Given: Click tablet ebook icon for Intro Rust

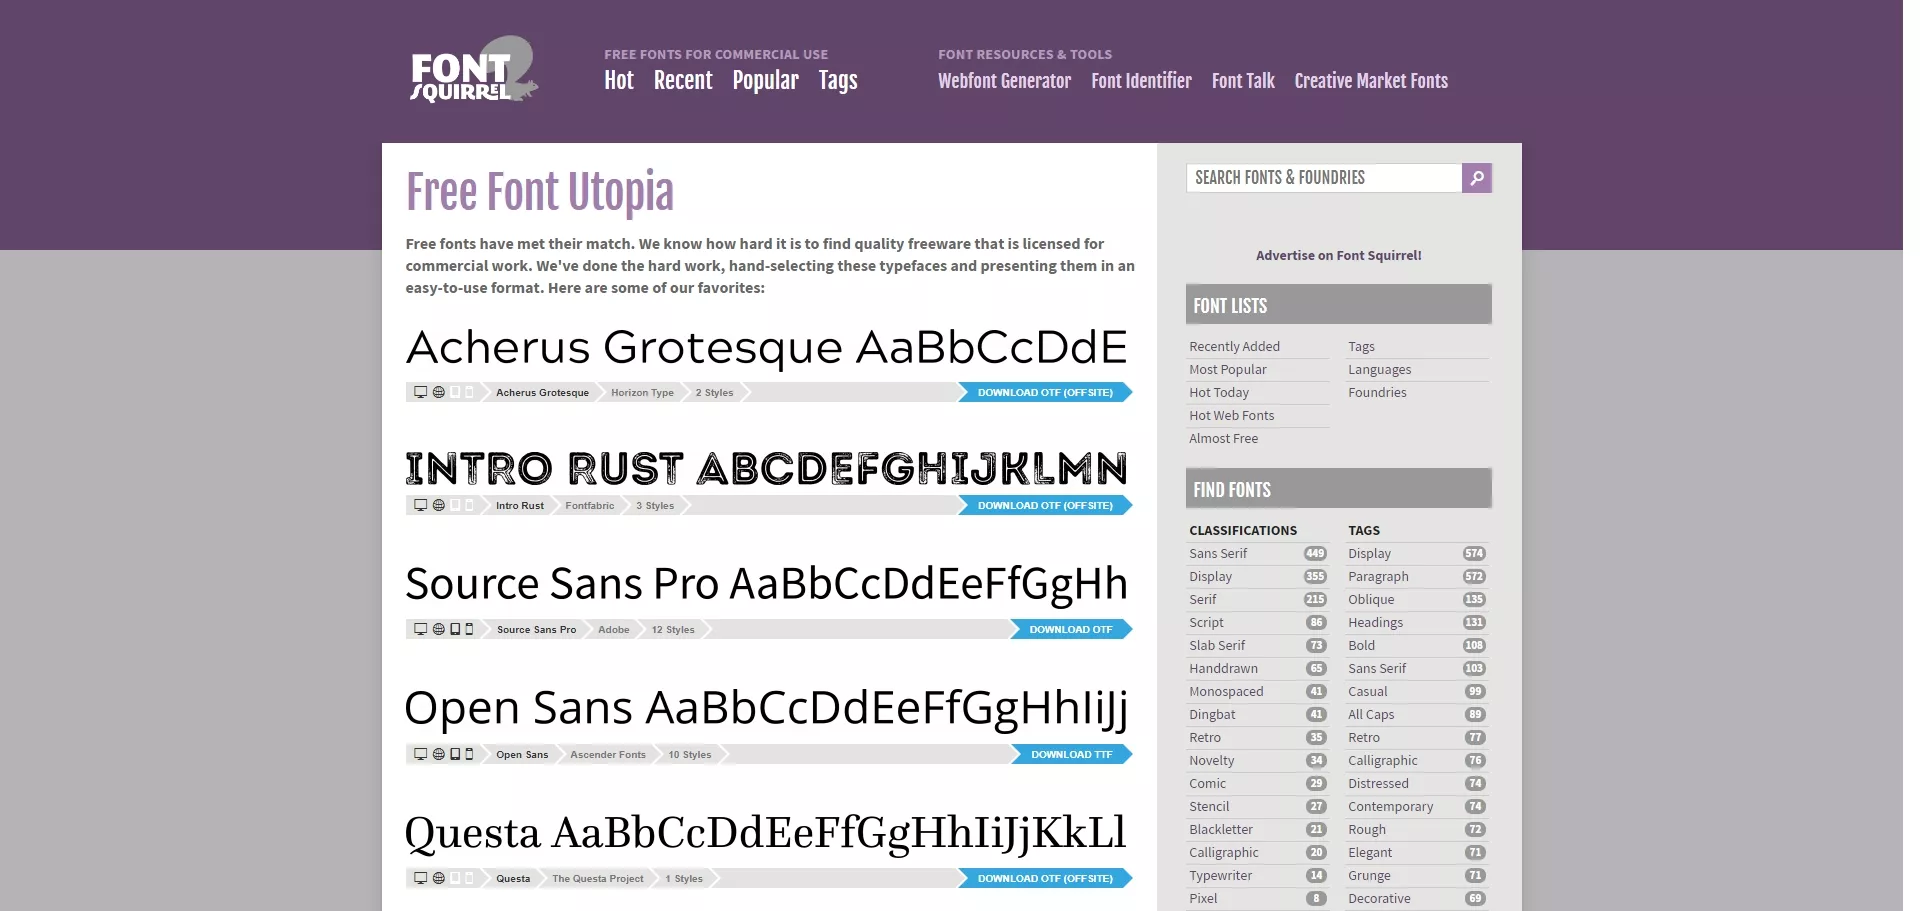Looking at the screenshot, I should click(x=455, y=505).
